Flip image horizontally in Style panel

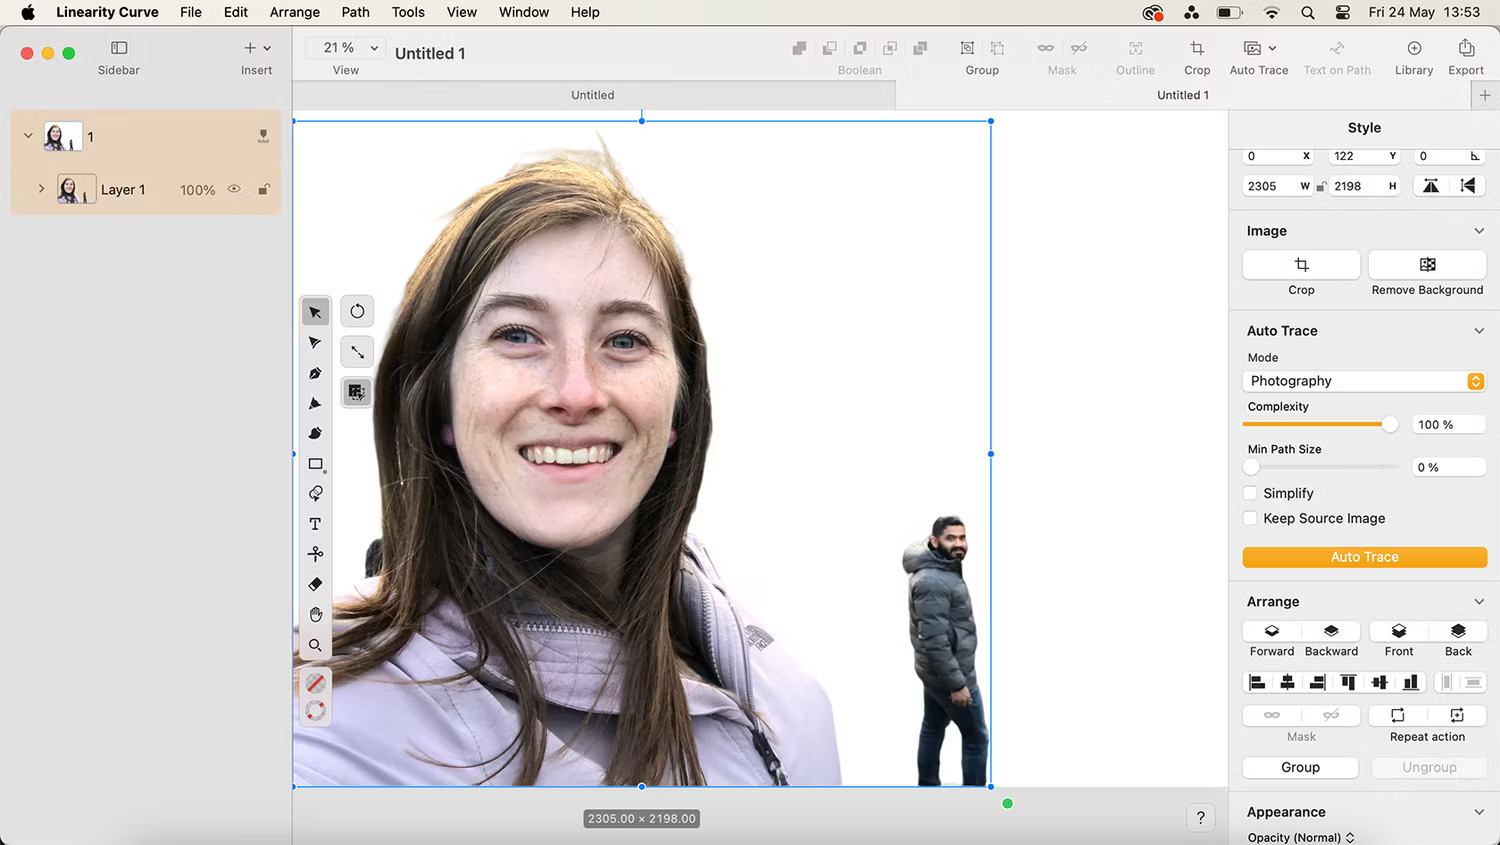(x=1431, y=186)
